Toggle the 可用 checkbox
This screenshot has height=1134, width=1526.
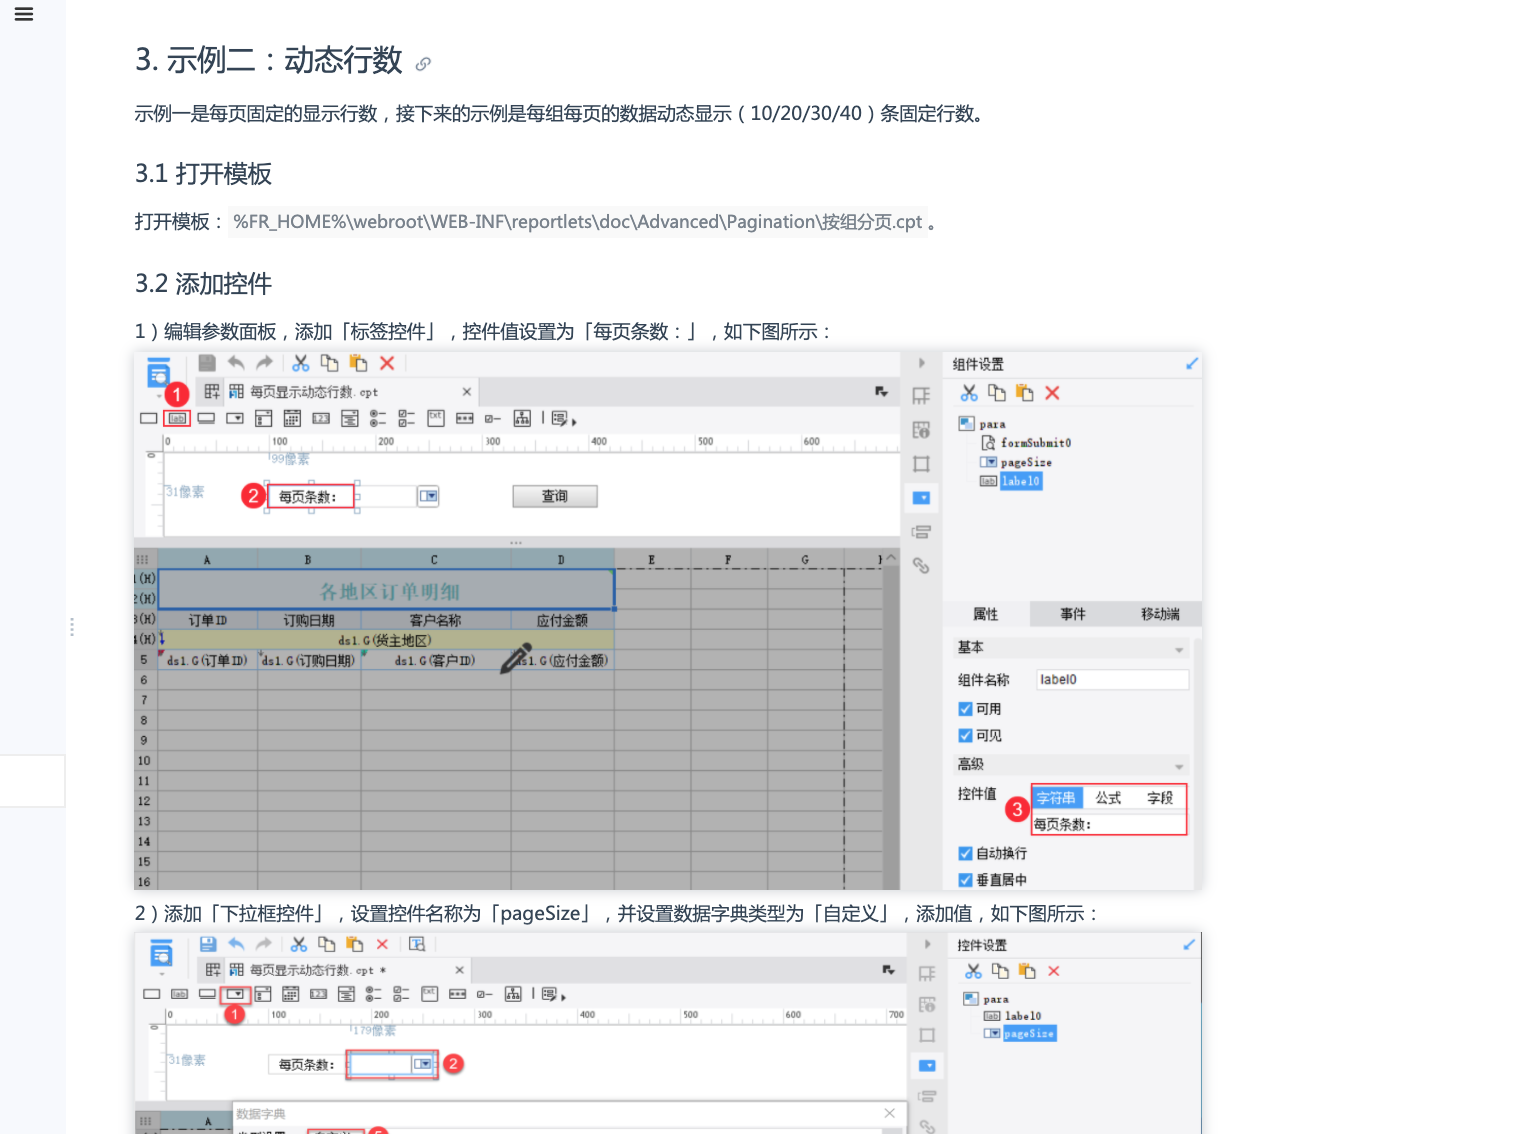[x=965, y=709]
